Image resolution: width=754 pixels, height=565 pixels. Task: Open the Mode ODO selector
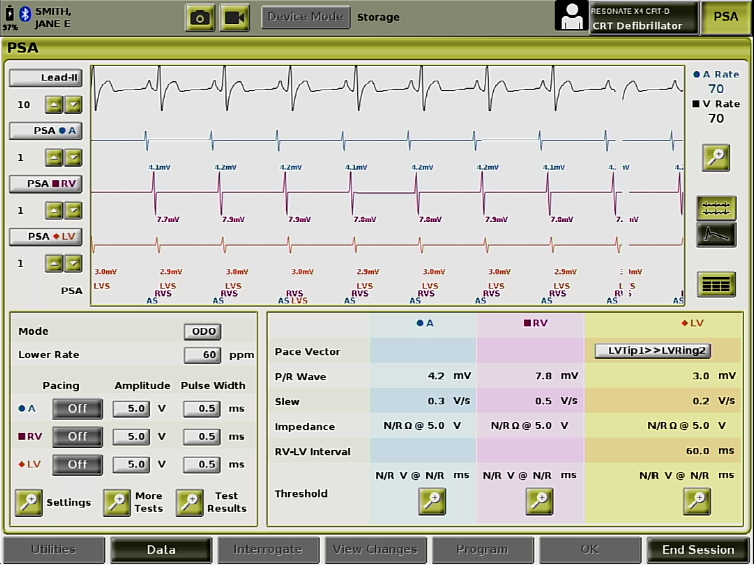click(202, 331)
